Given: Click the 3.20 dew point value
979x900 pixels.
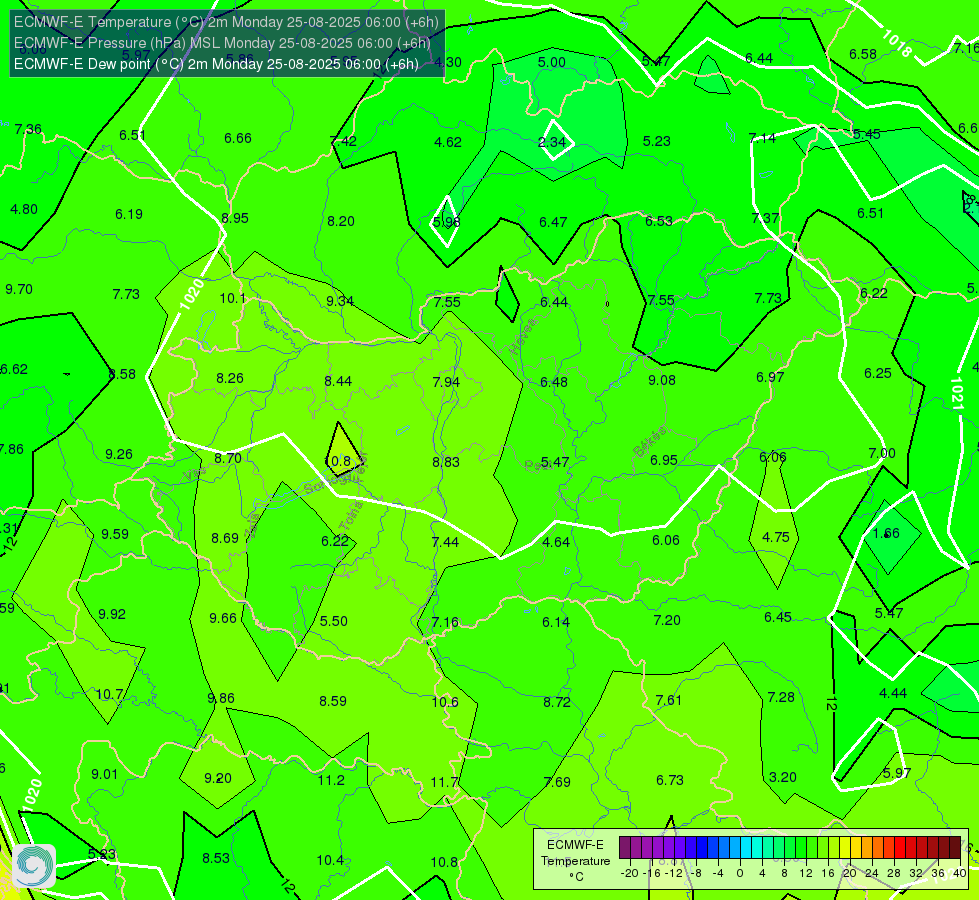Looking at the screenshot, I should (782, 777).
